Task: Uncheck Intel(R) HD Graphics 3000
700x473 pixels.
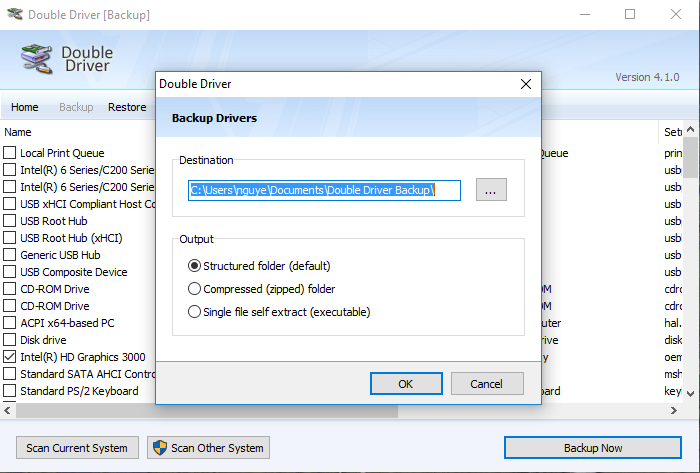Action: pos(9,357)
